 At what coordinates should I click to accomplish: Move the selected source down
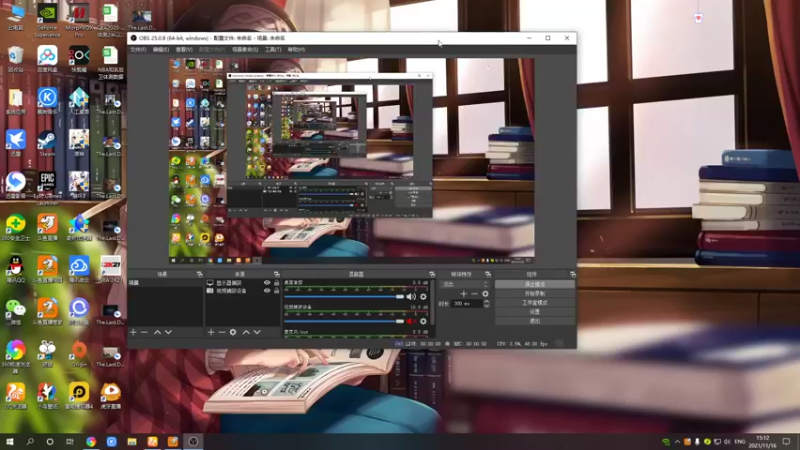[x=257, y=332]
